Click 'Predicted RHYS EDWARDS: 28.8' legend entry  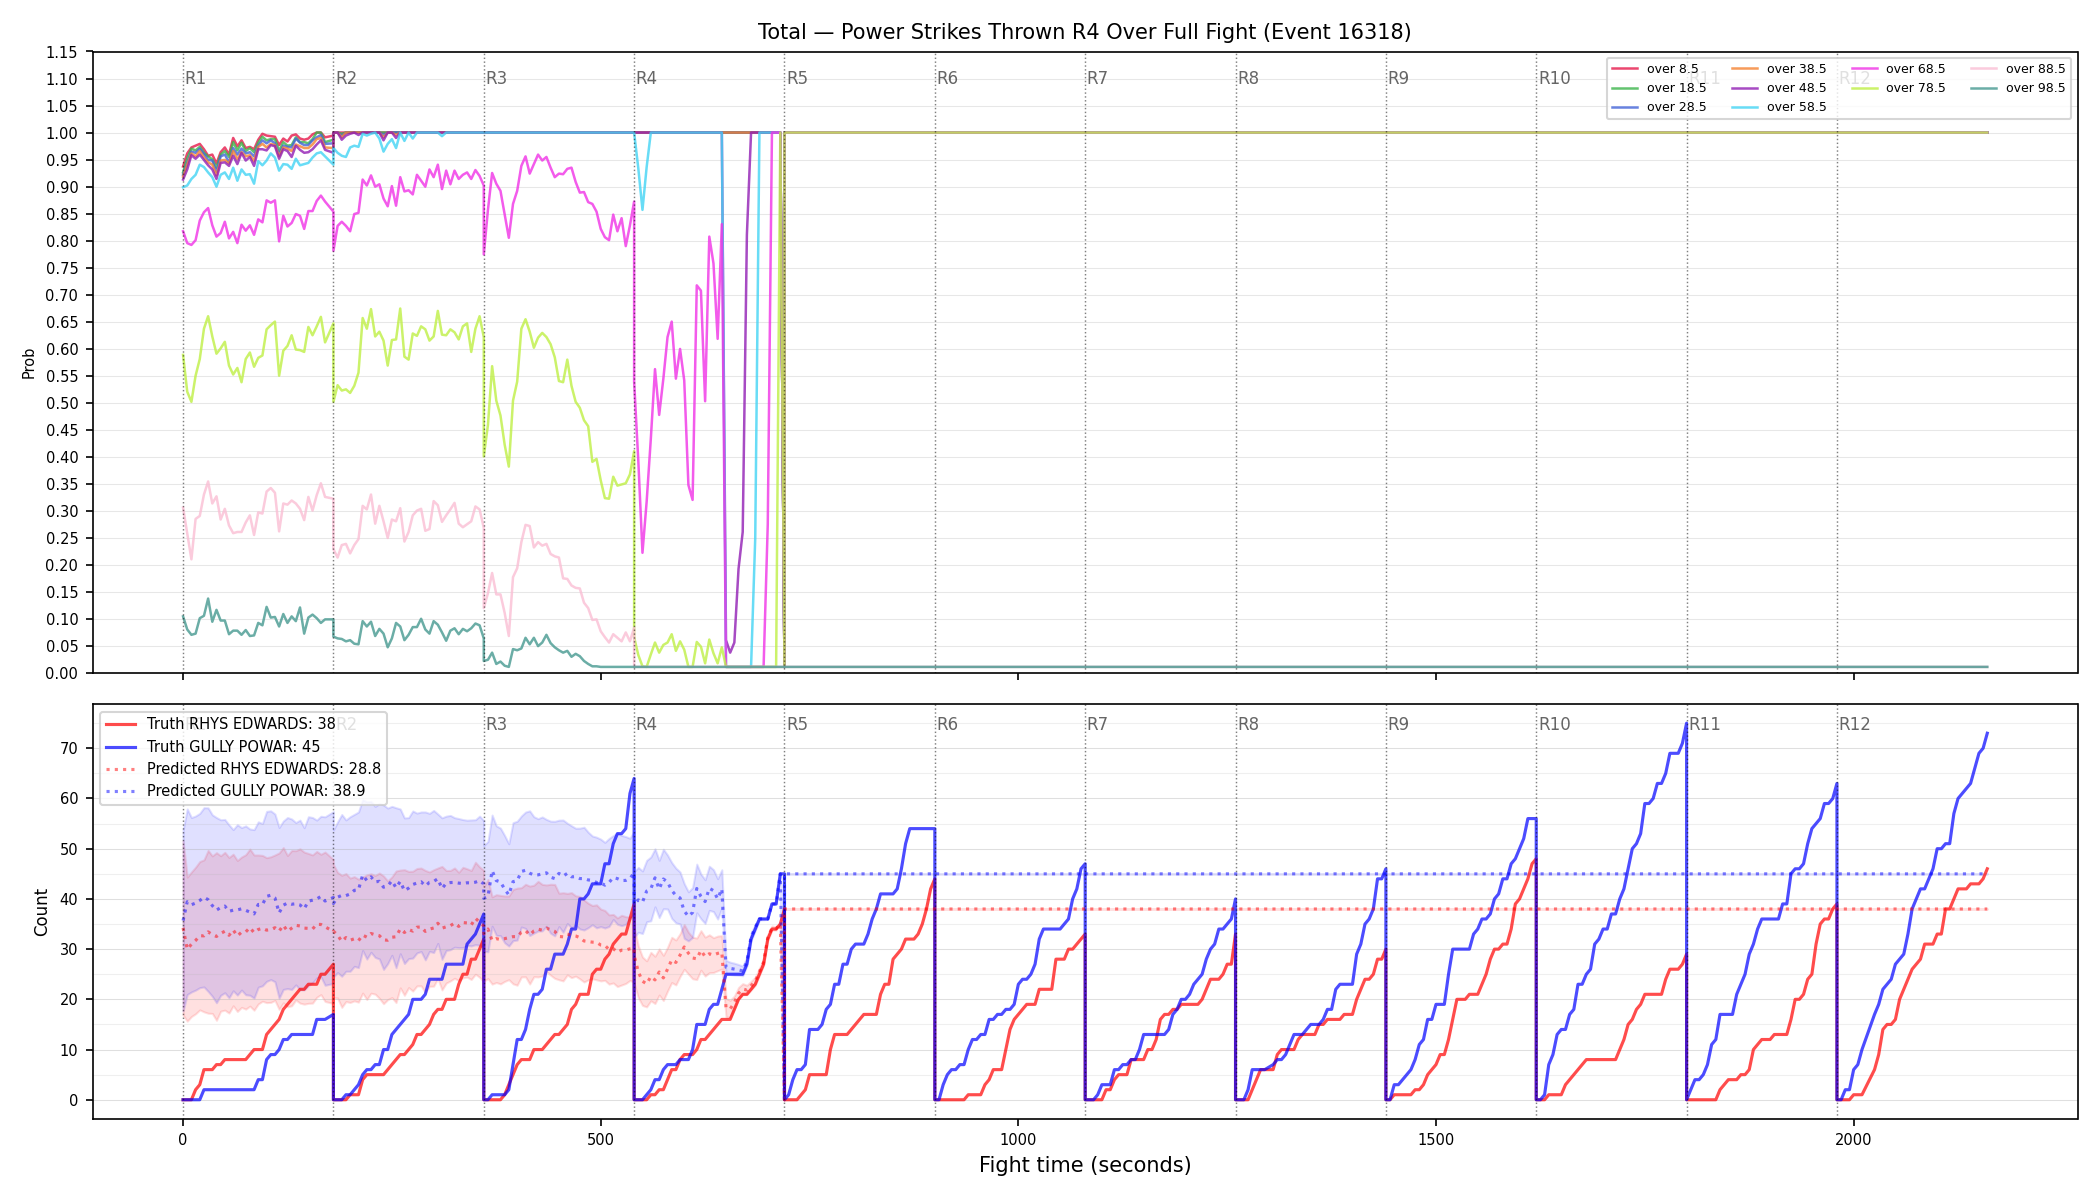pos(243,769)
